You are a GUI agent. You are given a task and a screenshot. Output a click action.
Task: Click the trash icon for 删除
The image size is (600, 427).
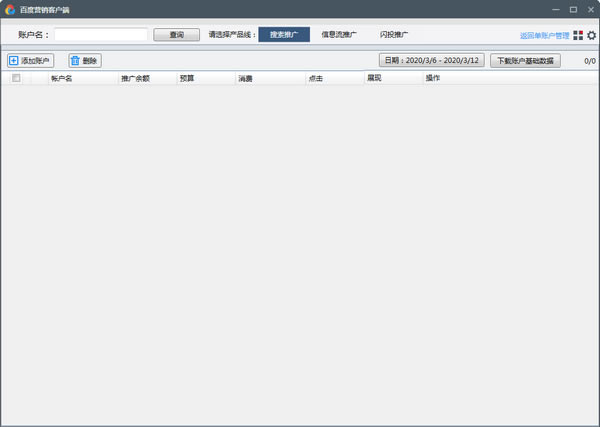click(75, 61)
